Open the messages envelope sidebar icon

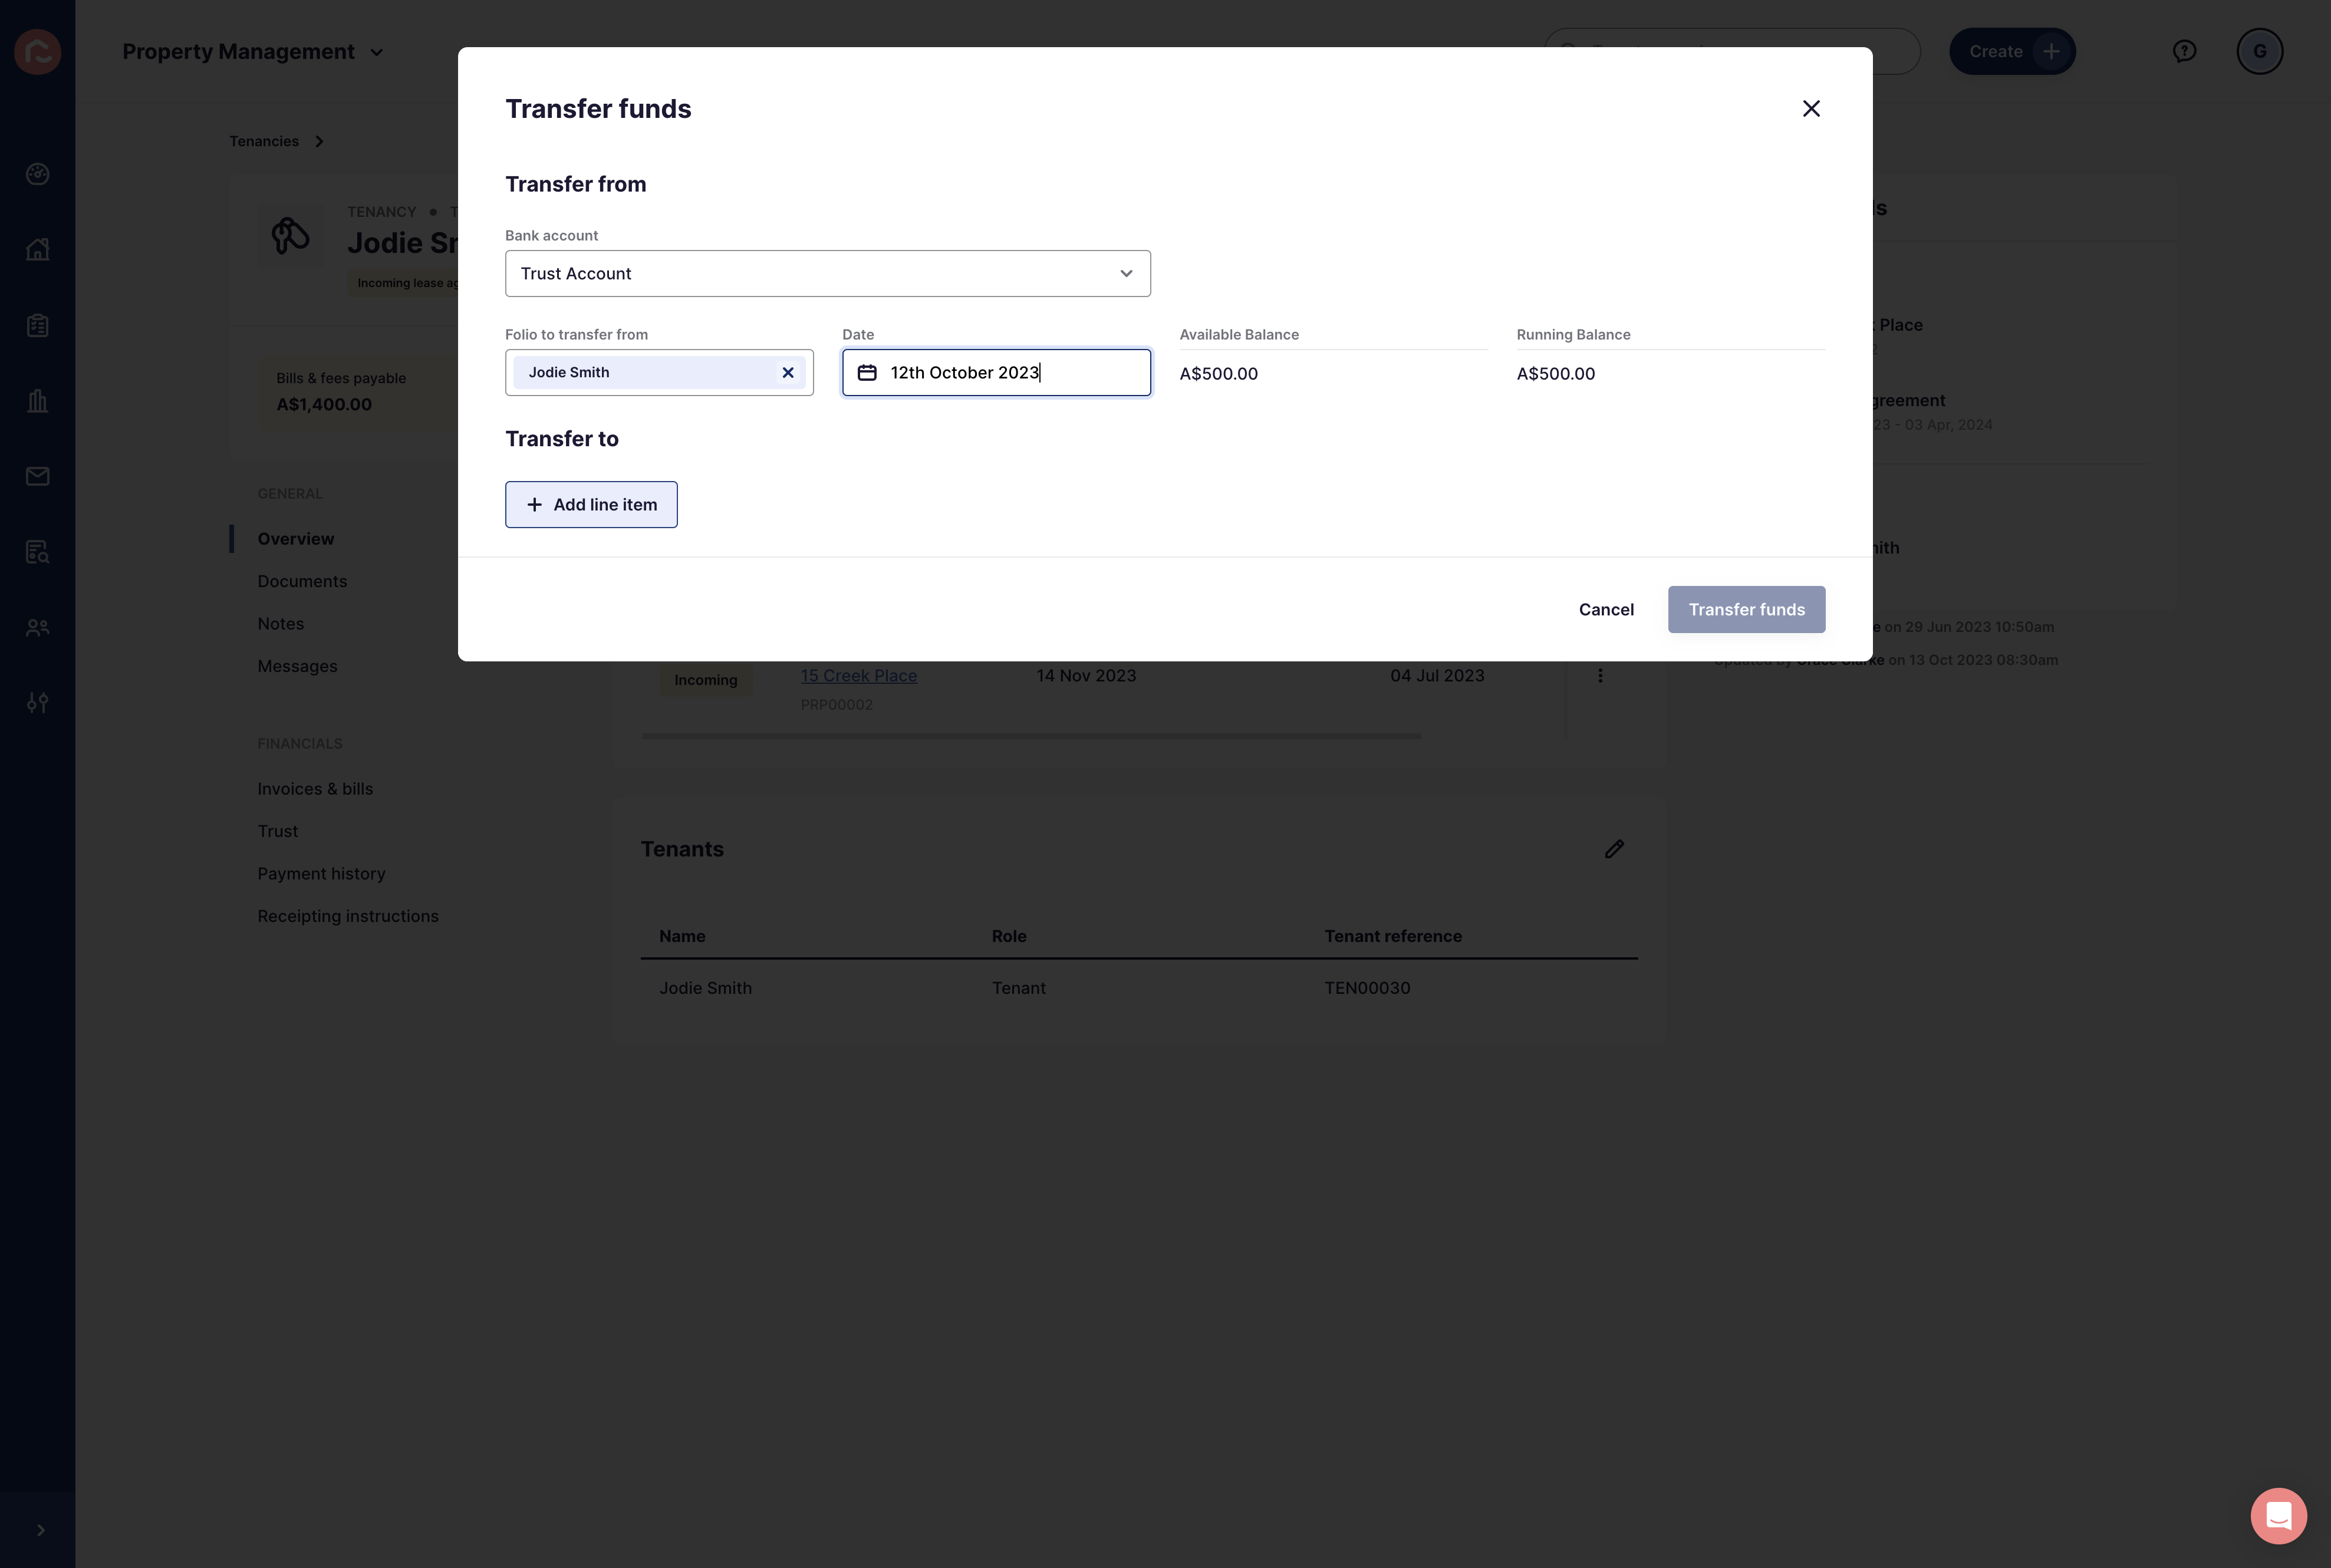38,476
